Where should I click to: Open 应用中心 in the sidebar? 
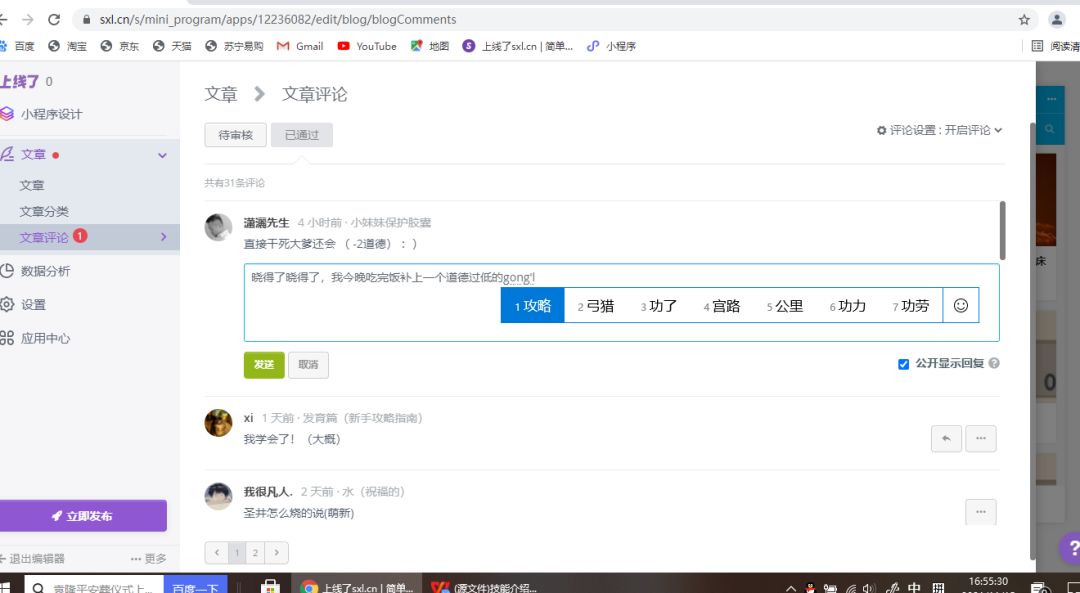(45, 338)
